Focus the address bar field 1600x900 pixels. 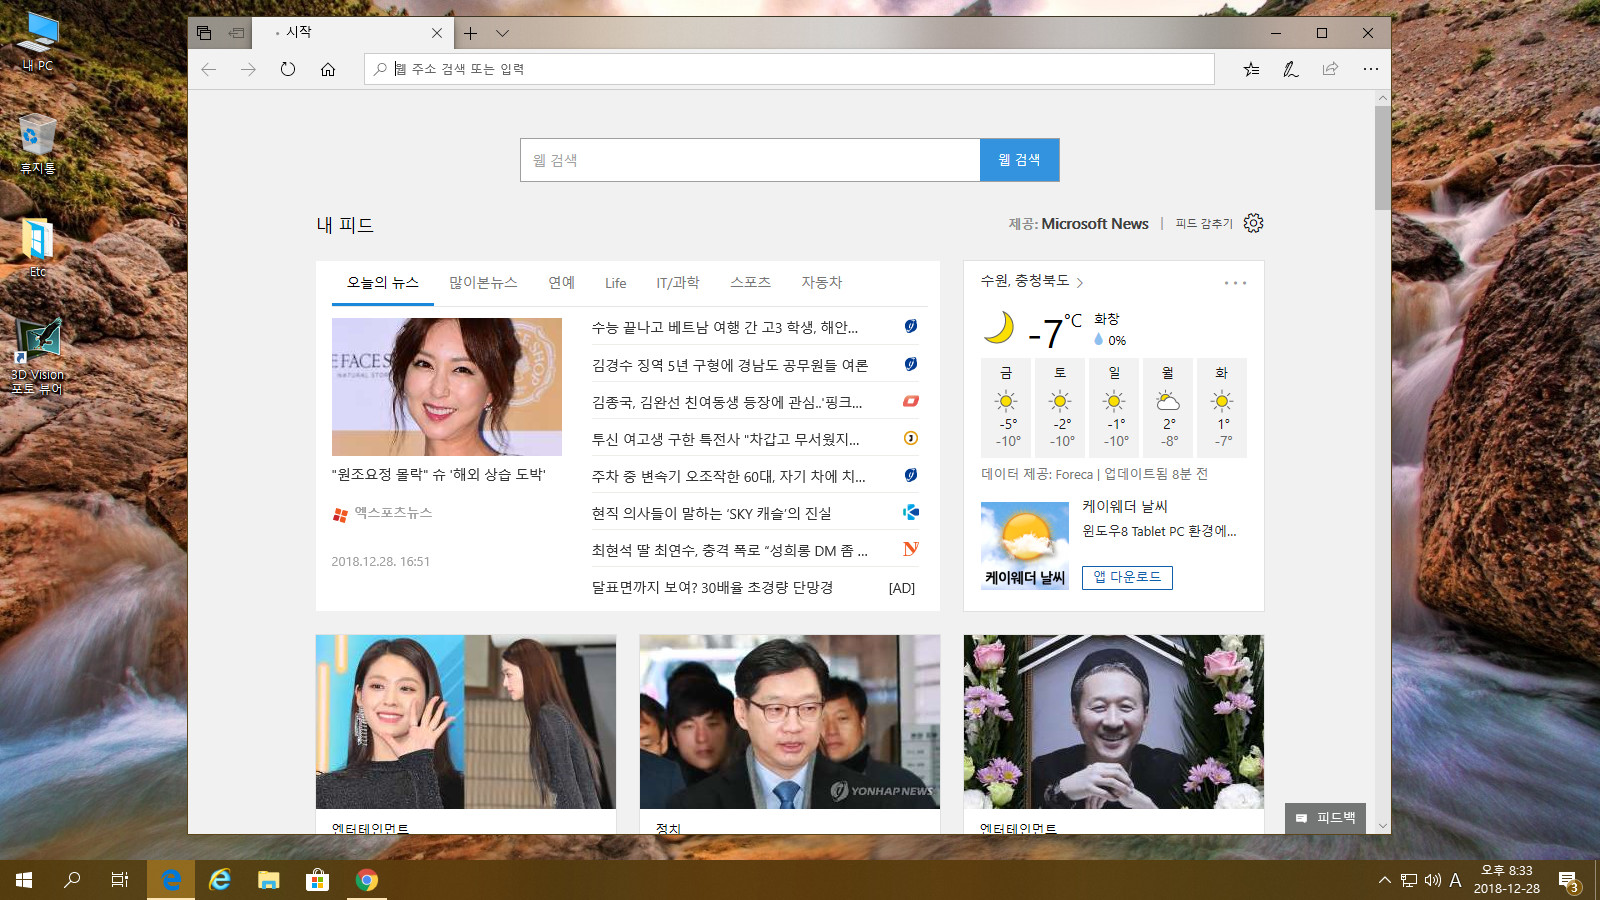(789, 69)
